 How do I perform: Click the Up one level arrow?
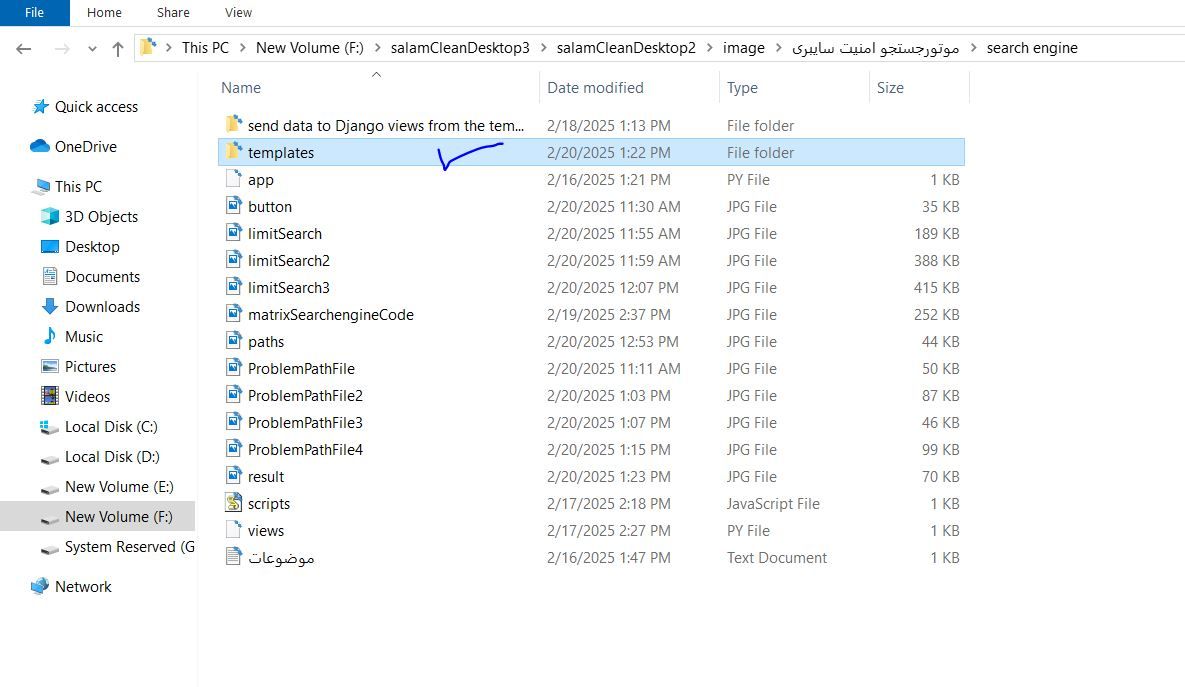point(118,48)
